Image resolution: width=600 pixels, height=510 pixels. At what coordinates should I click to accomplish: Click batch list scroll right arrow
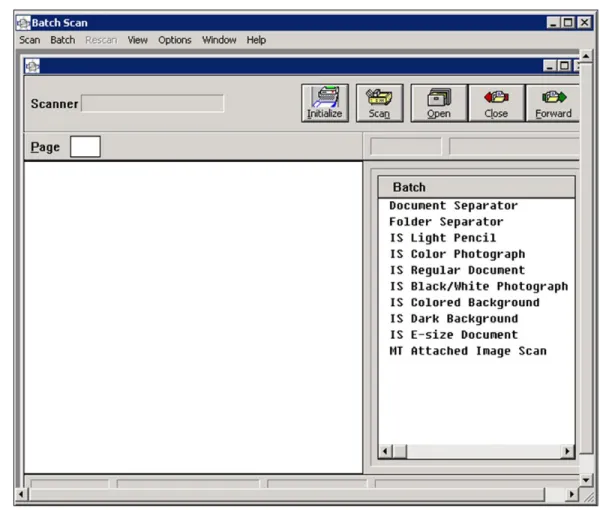[x=567, y=451]
